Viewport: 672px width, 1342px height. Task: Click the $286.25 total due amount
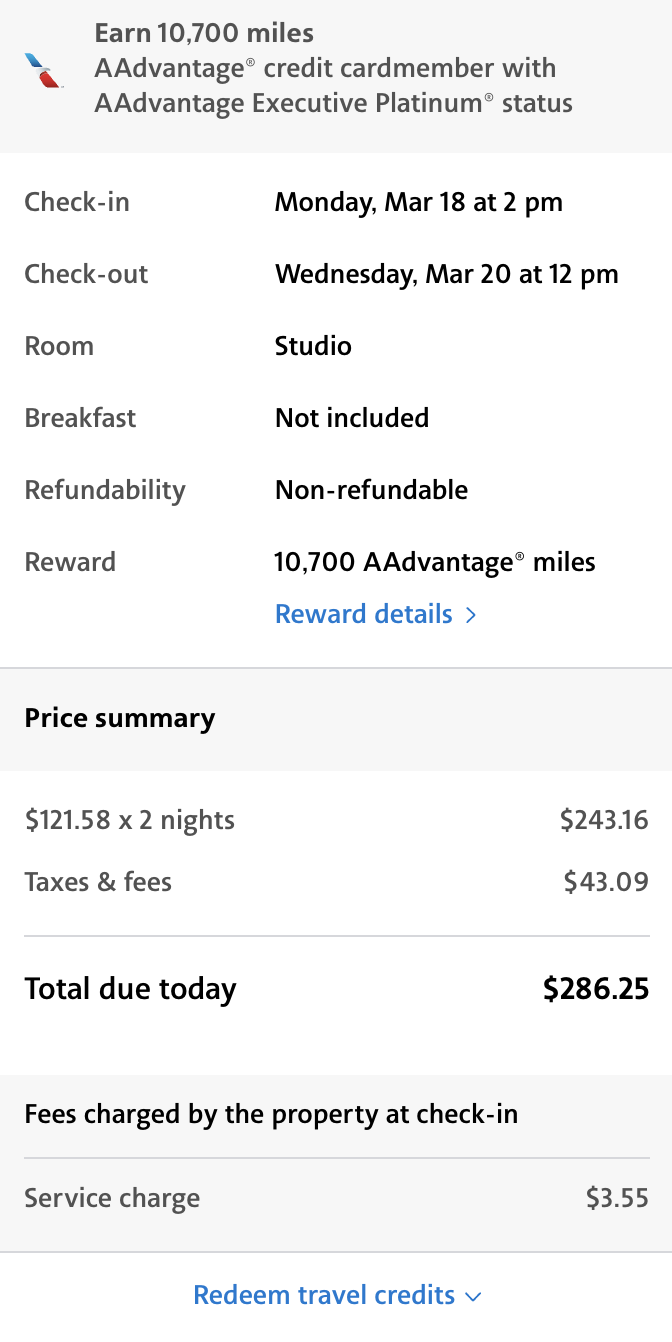[596, 989]
